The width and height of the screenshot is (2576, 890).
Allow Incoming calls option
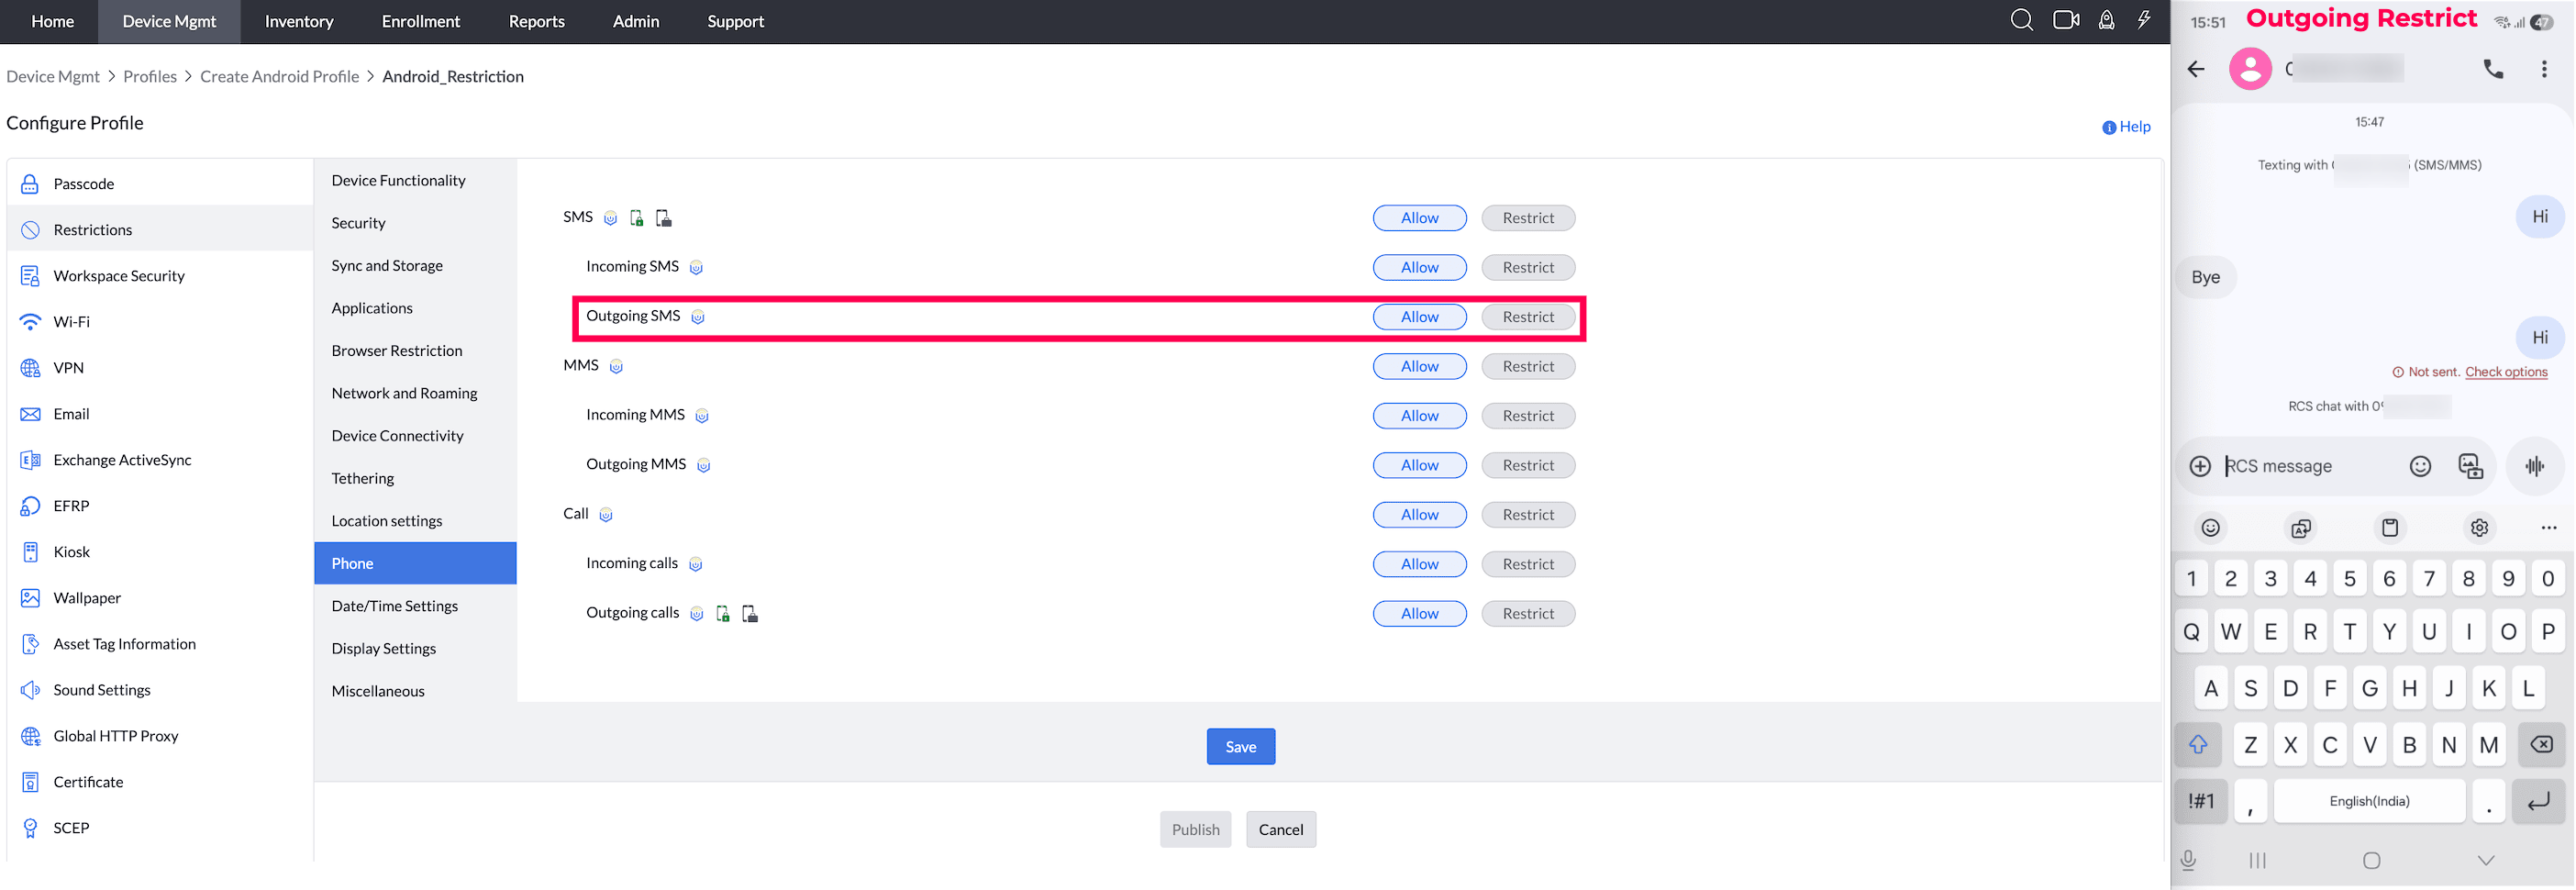(1418, 564)
